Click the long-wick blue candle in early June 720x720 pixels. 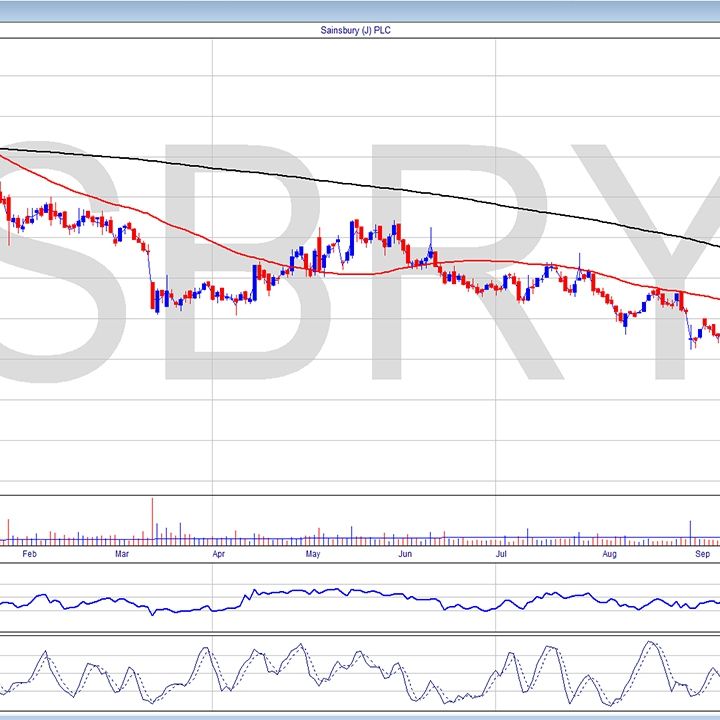point(430,252)
